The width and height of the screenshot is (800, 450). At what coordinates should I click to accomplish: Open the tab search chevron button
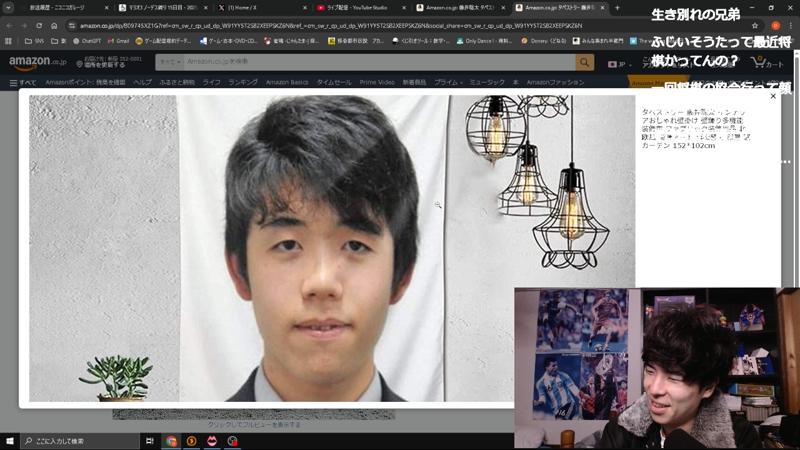tap(8, 8)
